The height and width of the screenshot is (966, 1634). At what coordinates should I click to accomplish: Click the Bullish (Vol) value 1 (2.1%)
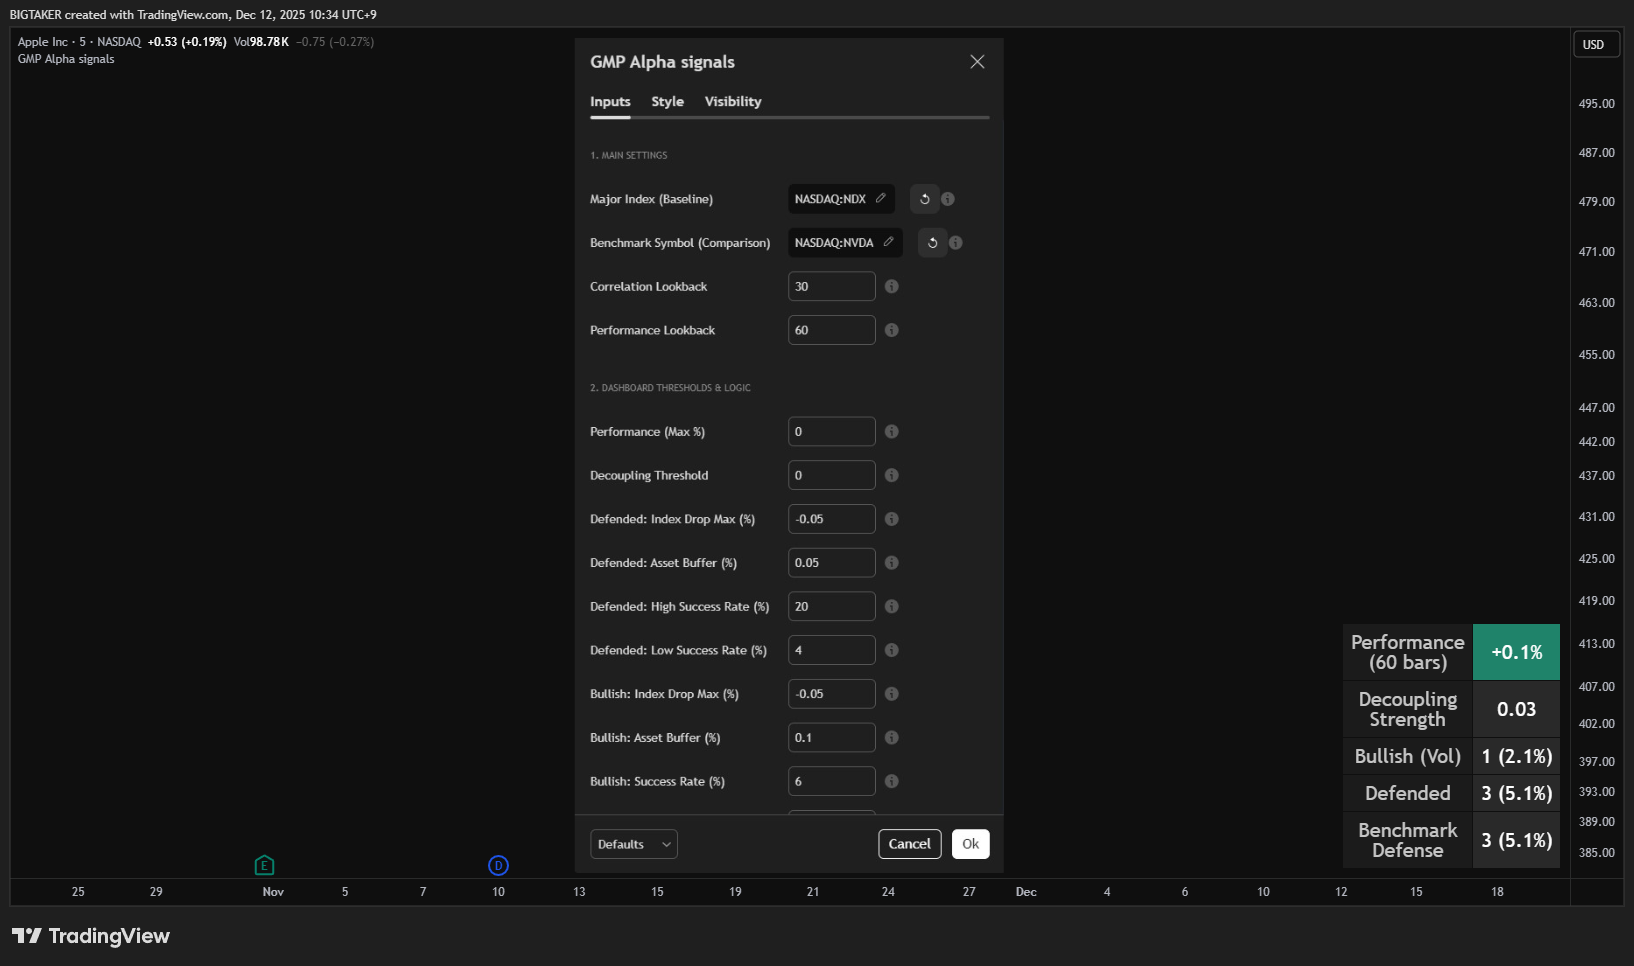coord(1516,756)
